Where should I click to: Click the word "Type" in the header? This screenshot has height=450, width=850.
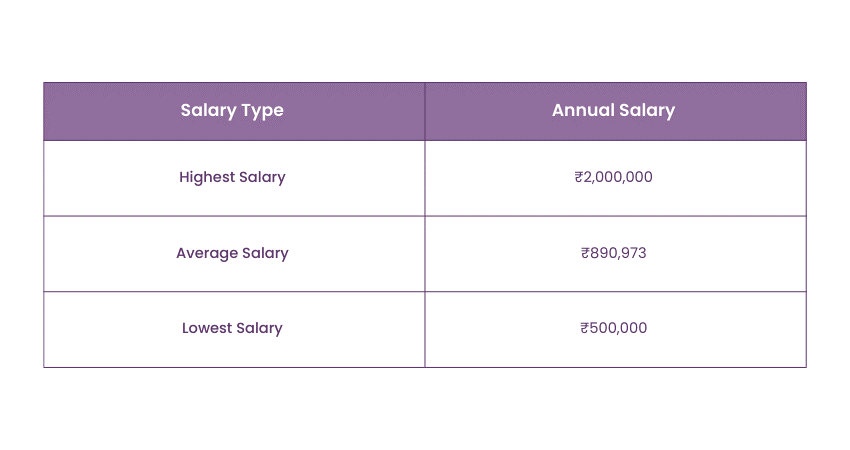tap(263, 111)
